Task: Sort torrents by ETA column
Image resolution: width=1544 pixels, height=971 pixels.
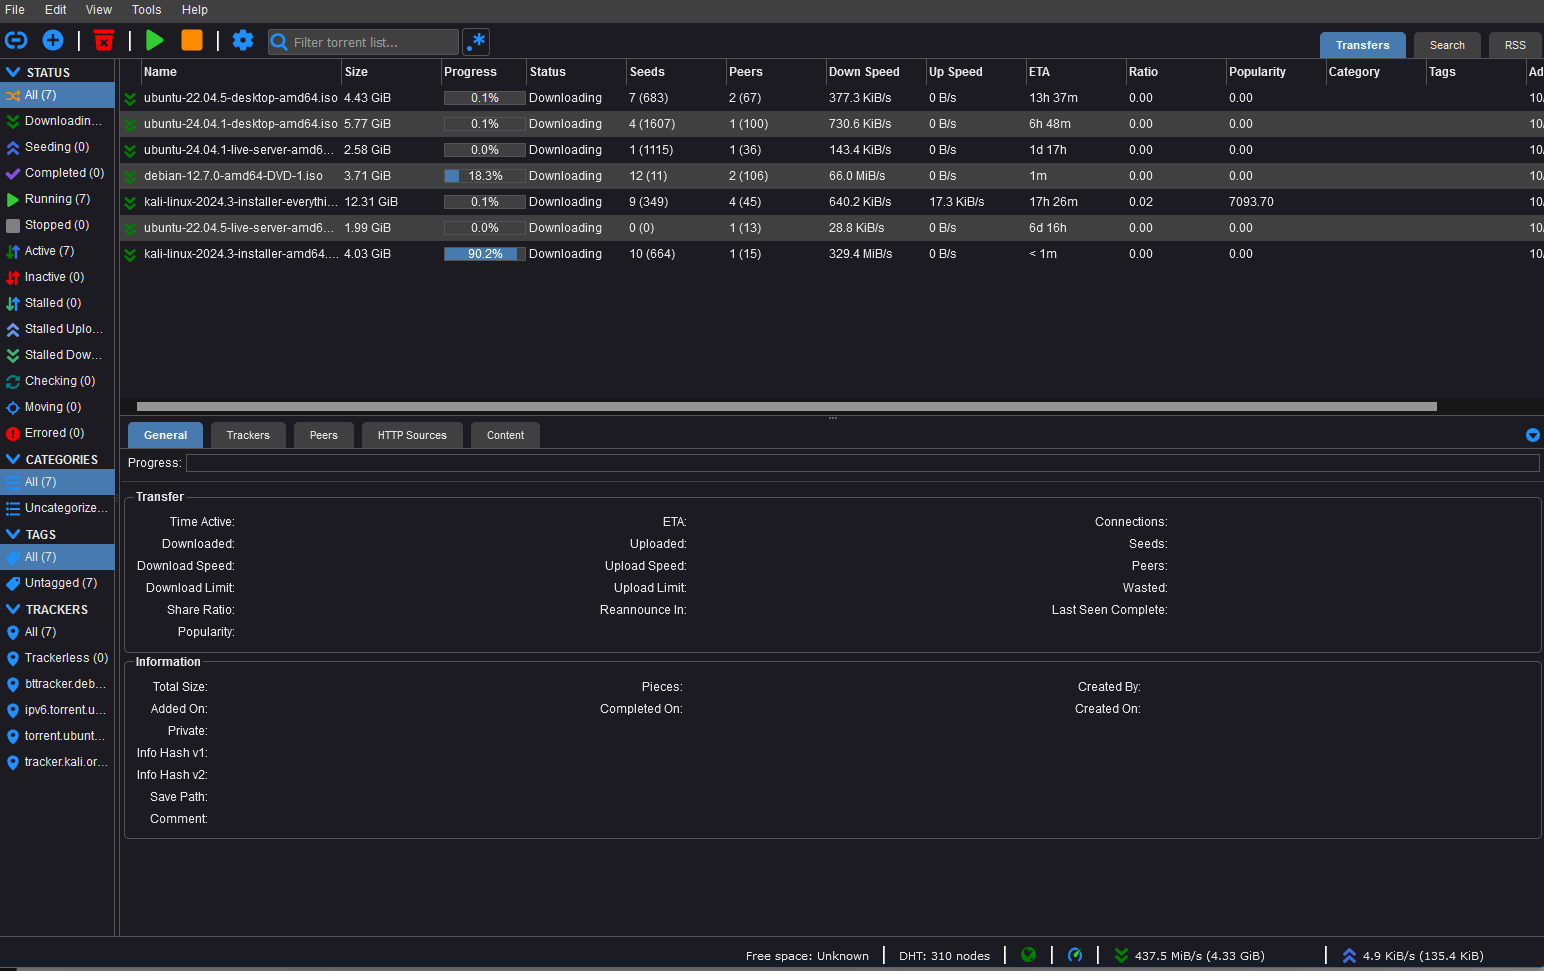Action: click(1076, 72)
